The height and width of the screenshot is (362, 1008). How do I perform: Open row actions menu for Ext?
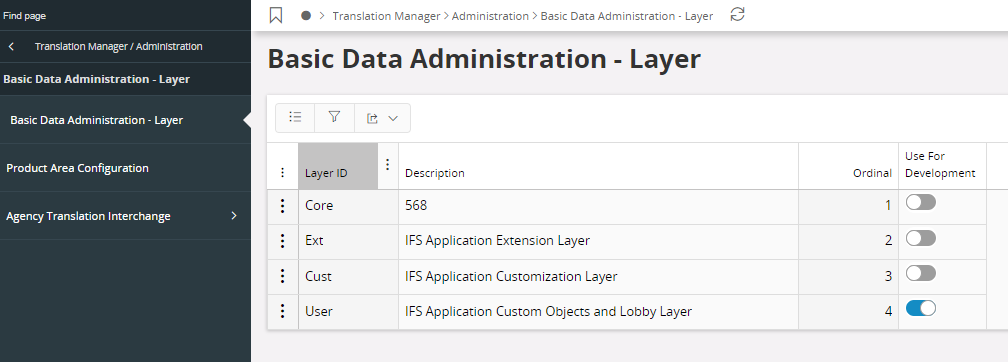point(282,241)
